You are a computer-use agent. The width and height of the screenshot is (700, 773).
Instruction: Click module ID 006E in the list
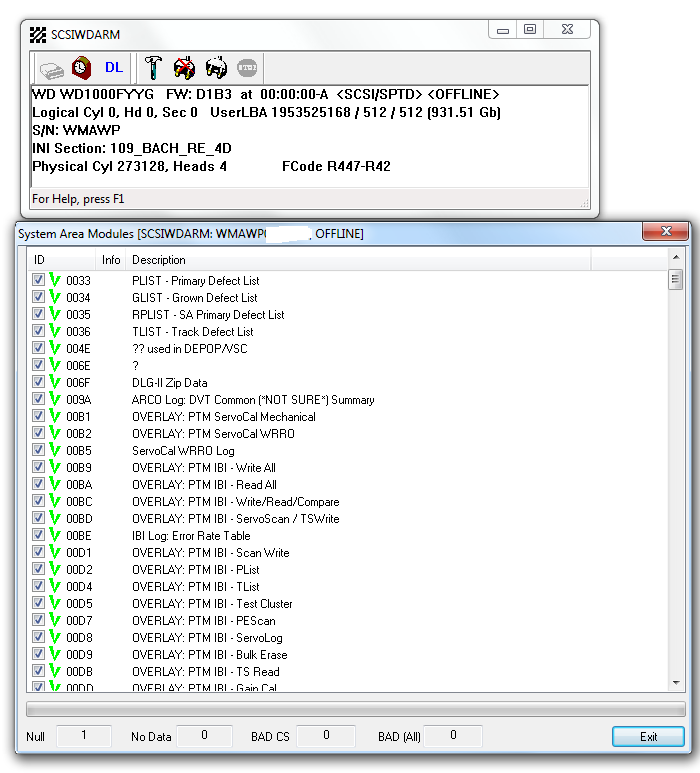pyautogui.click(x=78, y=366)
